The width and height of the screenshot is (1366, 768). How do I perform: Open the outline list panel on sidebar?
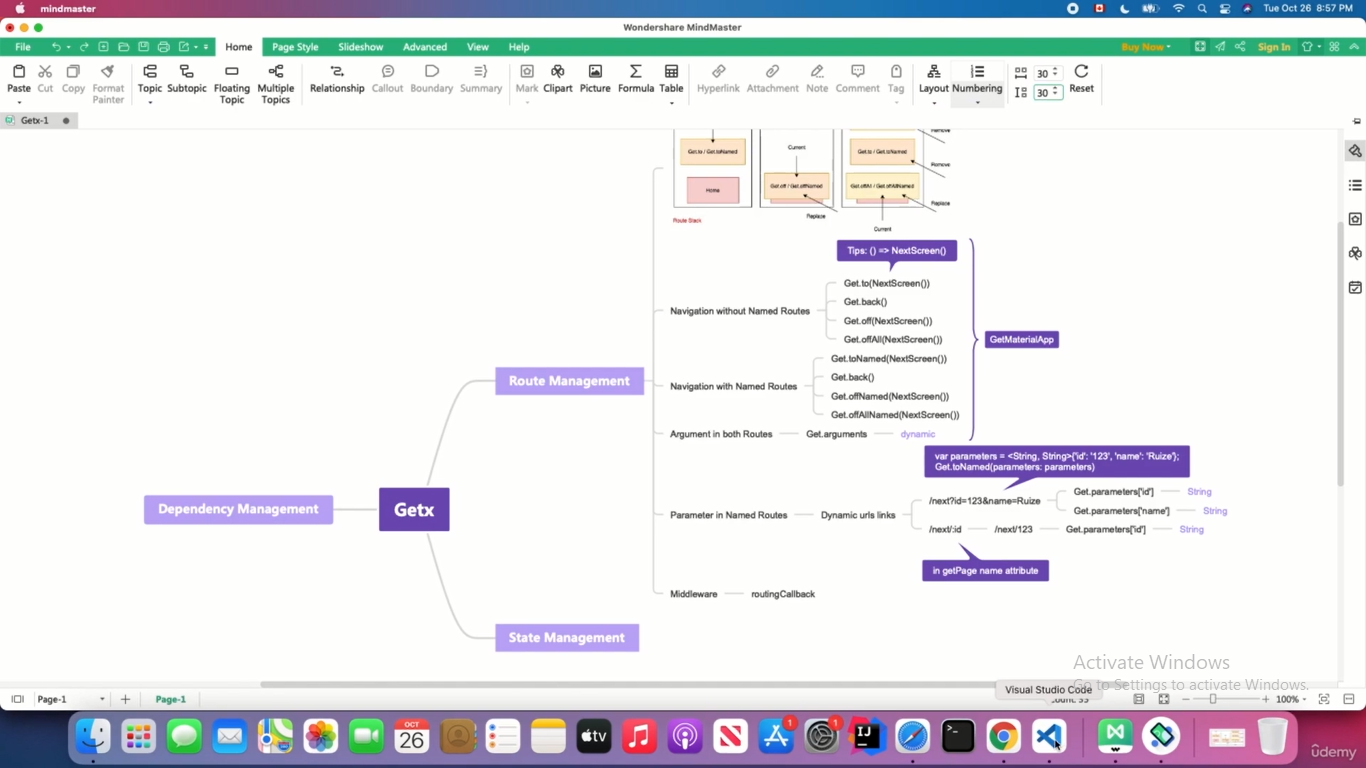pos(1355,185)
